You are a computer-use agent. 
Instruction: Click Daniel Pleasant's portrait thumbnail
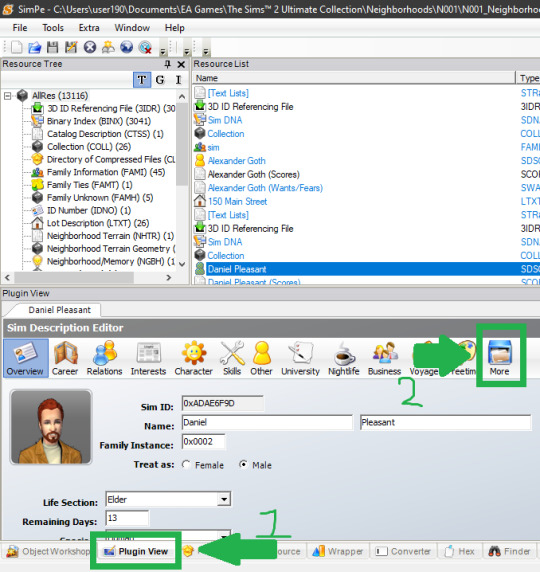(x=51, y=427)
